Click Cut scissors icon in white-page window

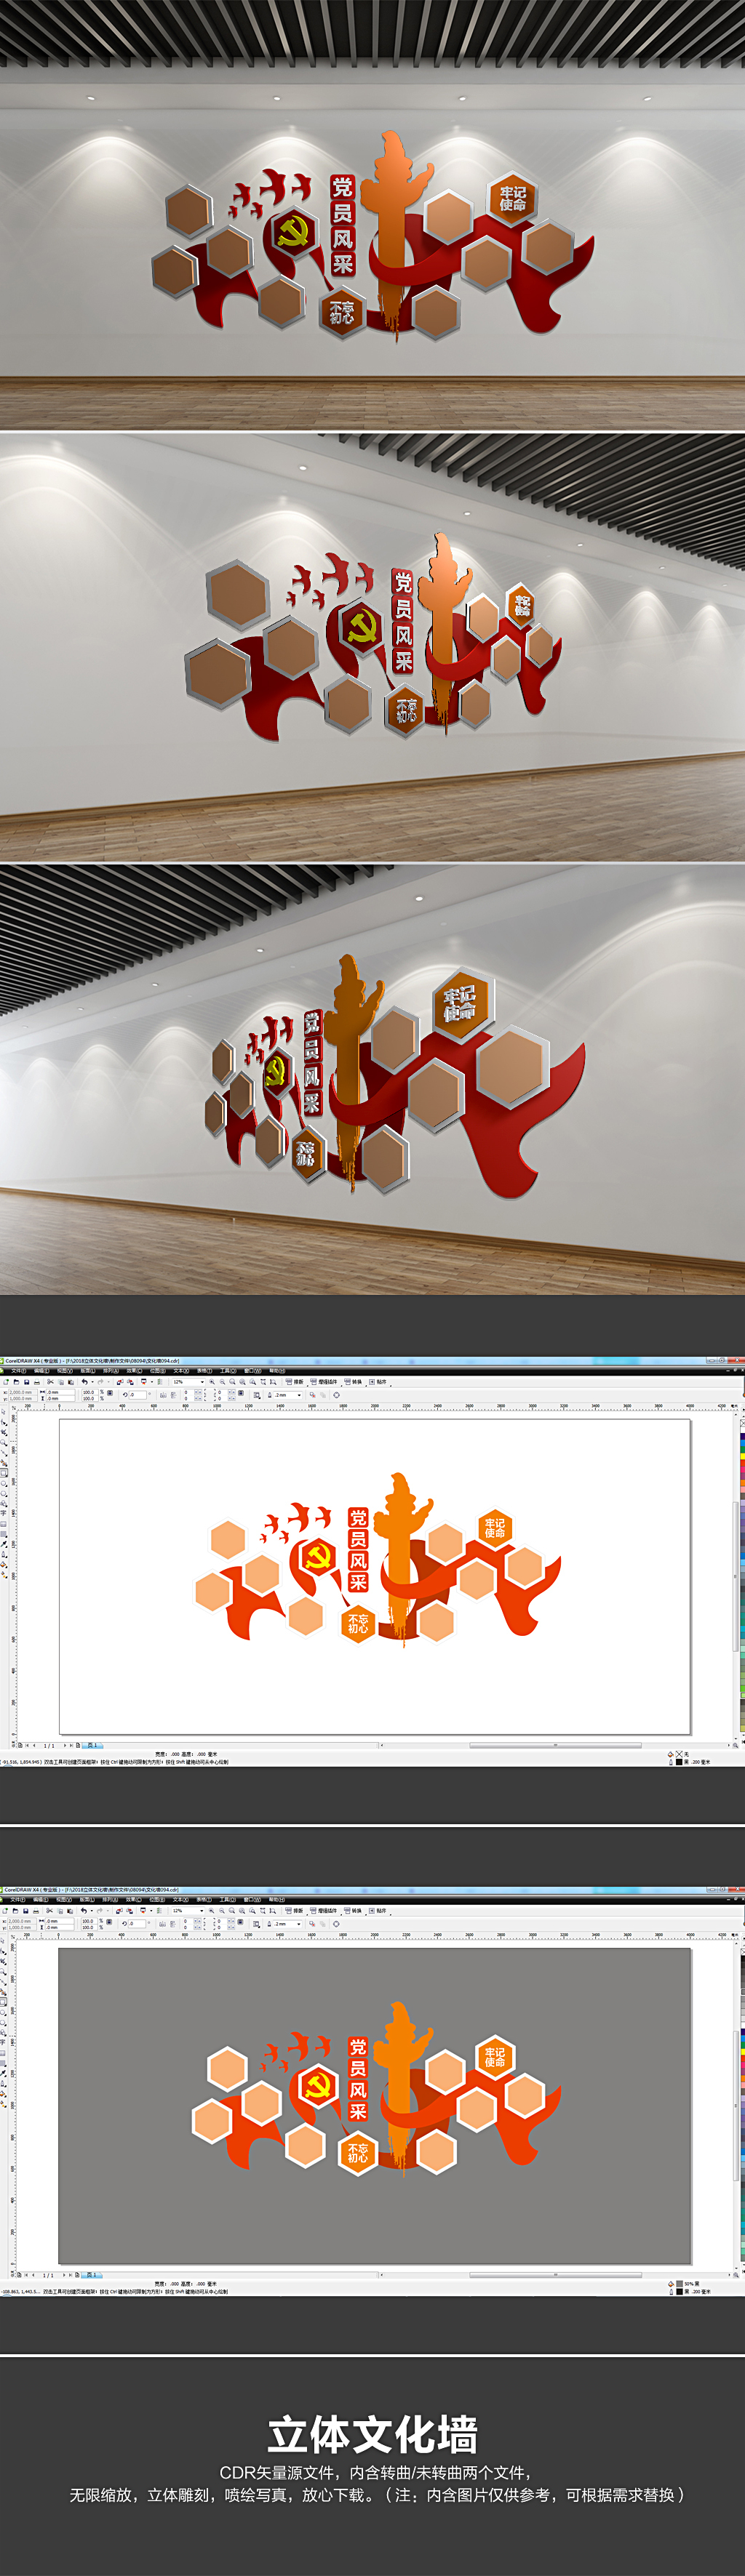pyautogui.click(x=50, y=1381)
